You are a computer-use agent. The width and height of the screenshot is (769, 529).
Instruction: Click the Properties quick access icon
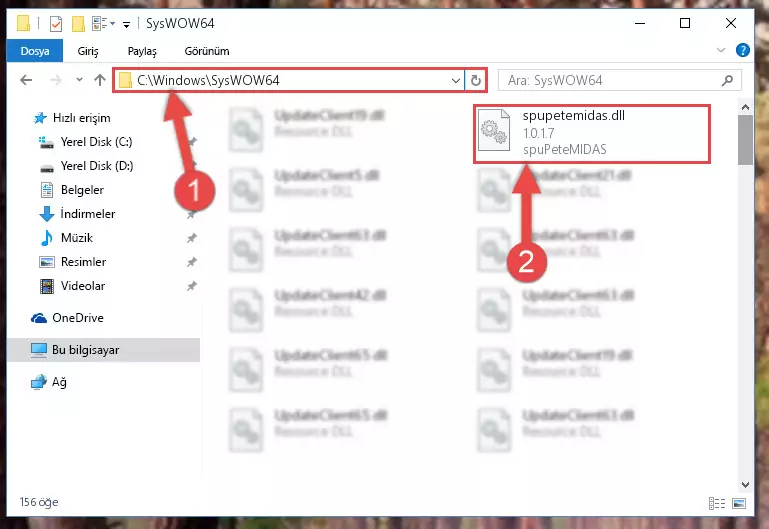56,24
